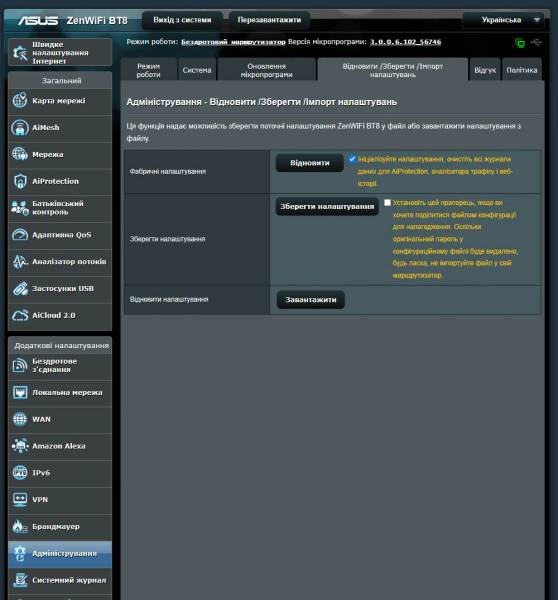Viewport: 558px width, 600px height.
Task: Select the Аналізатор потоків menu label
Action: pyautogui.click(x=69, y=262)
